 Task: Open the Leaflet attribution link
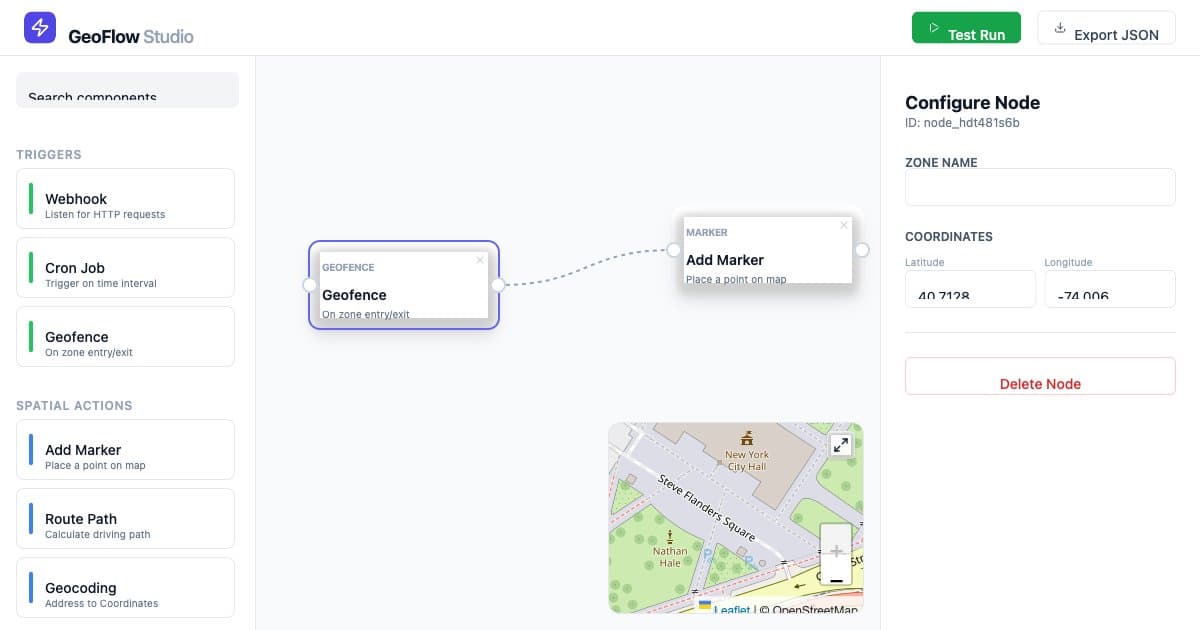732,610
